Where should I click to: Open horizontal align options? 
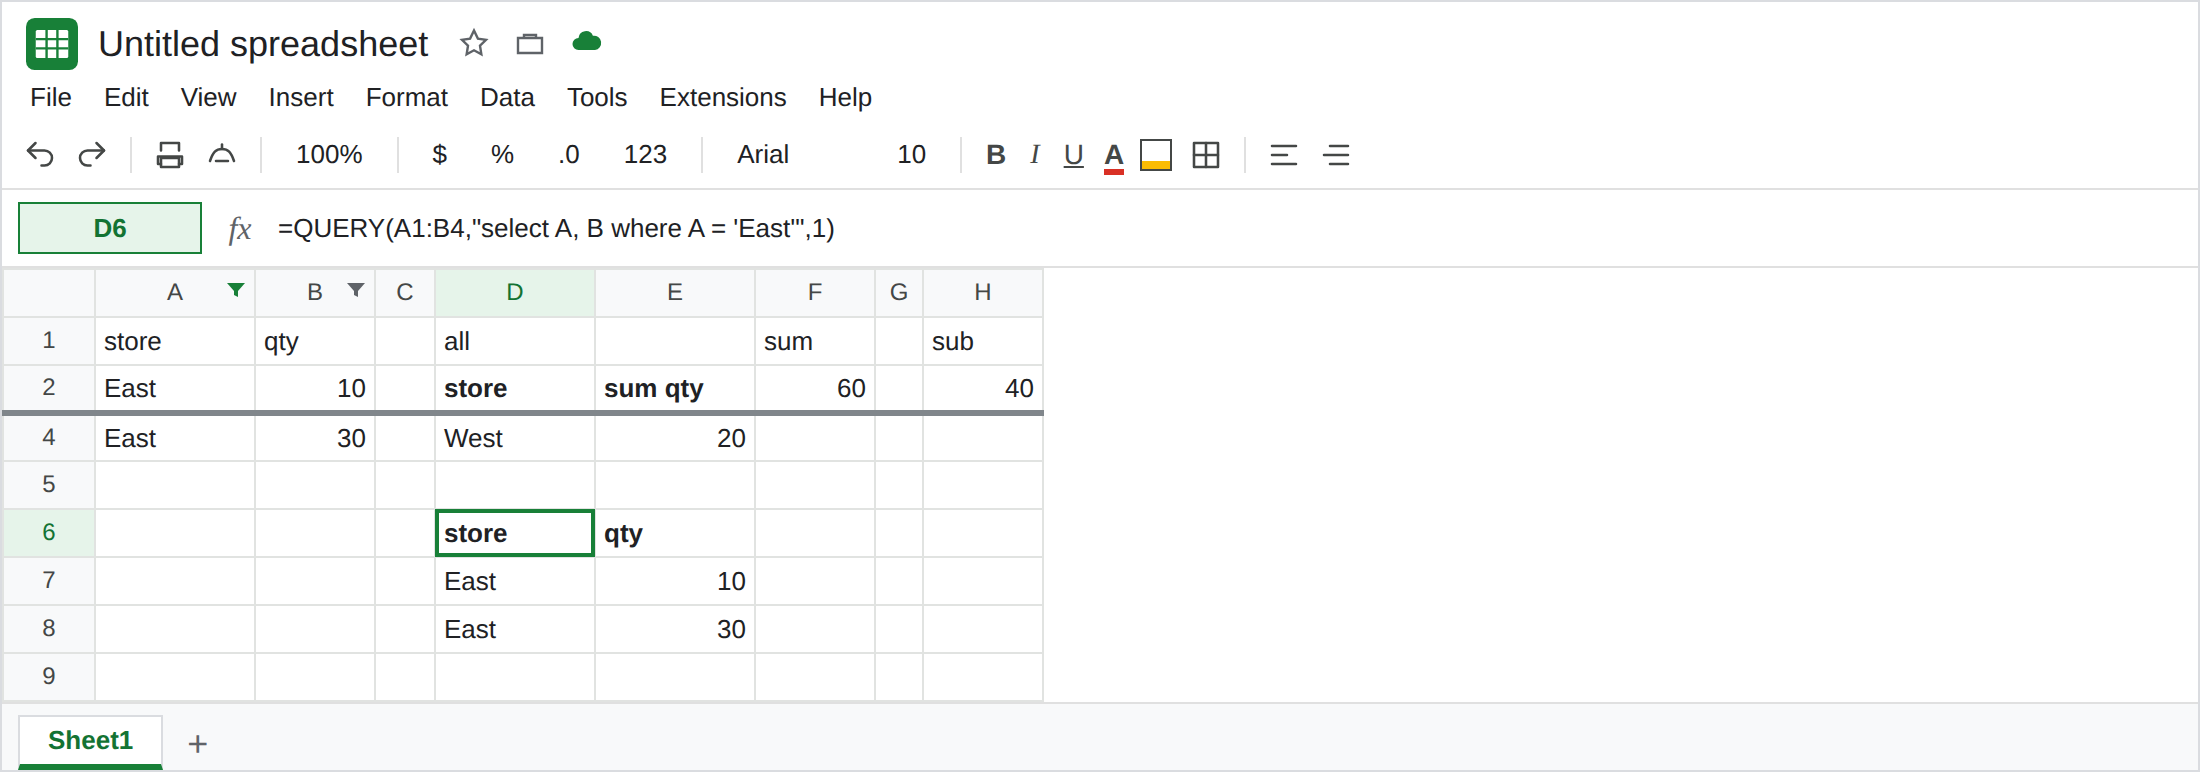tap(1284, 155)
